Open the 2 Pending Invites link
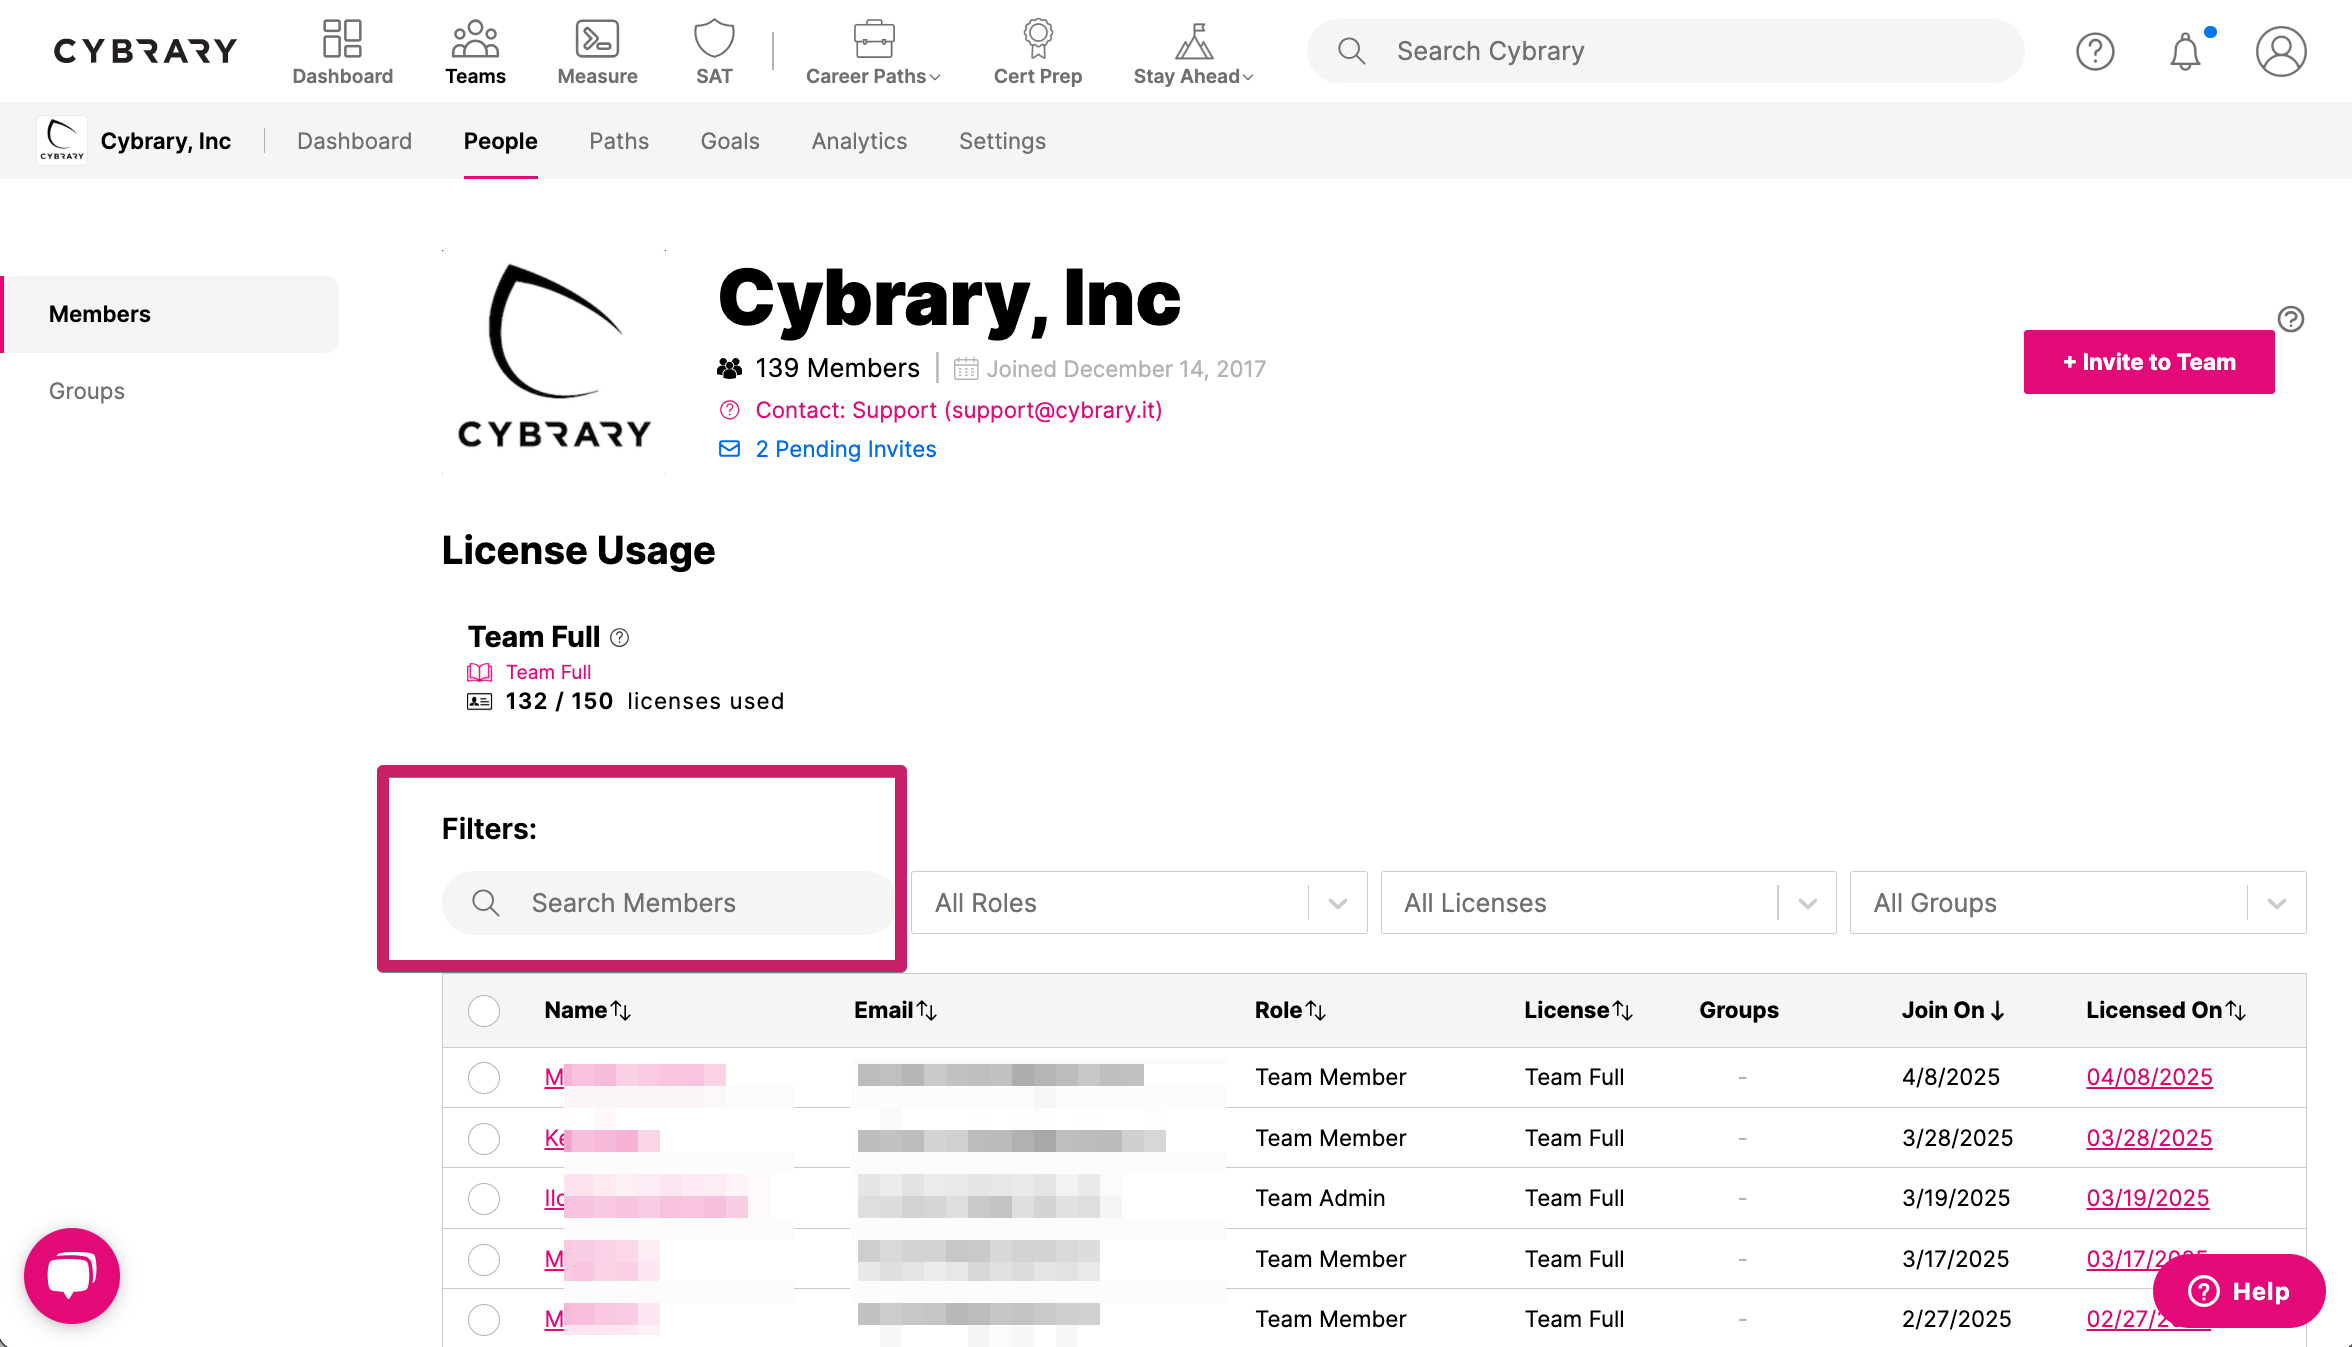 [845, 449]
